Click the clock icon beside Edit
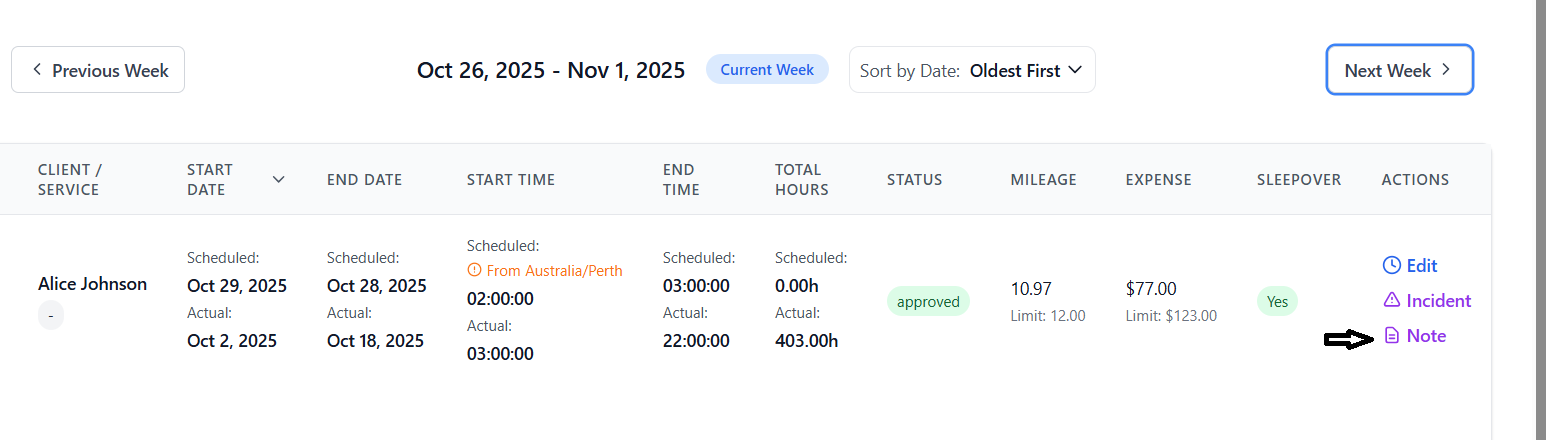The width and height of the screenshot is (1546, 440). coord(1391,265)
